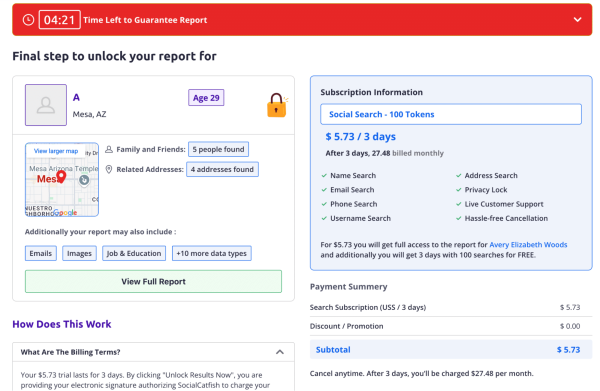Click the View Full Report button
Viewport: 600px width, 391px height.
[153, 282]
